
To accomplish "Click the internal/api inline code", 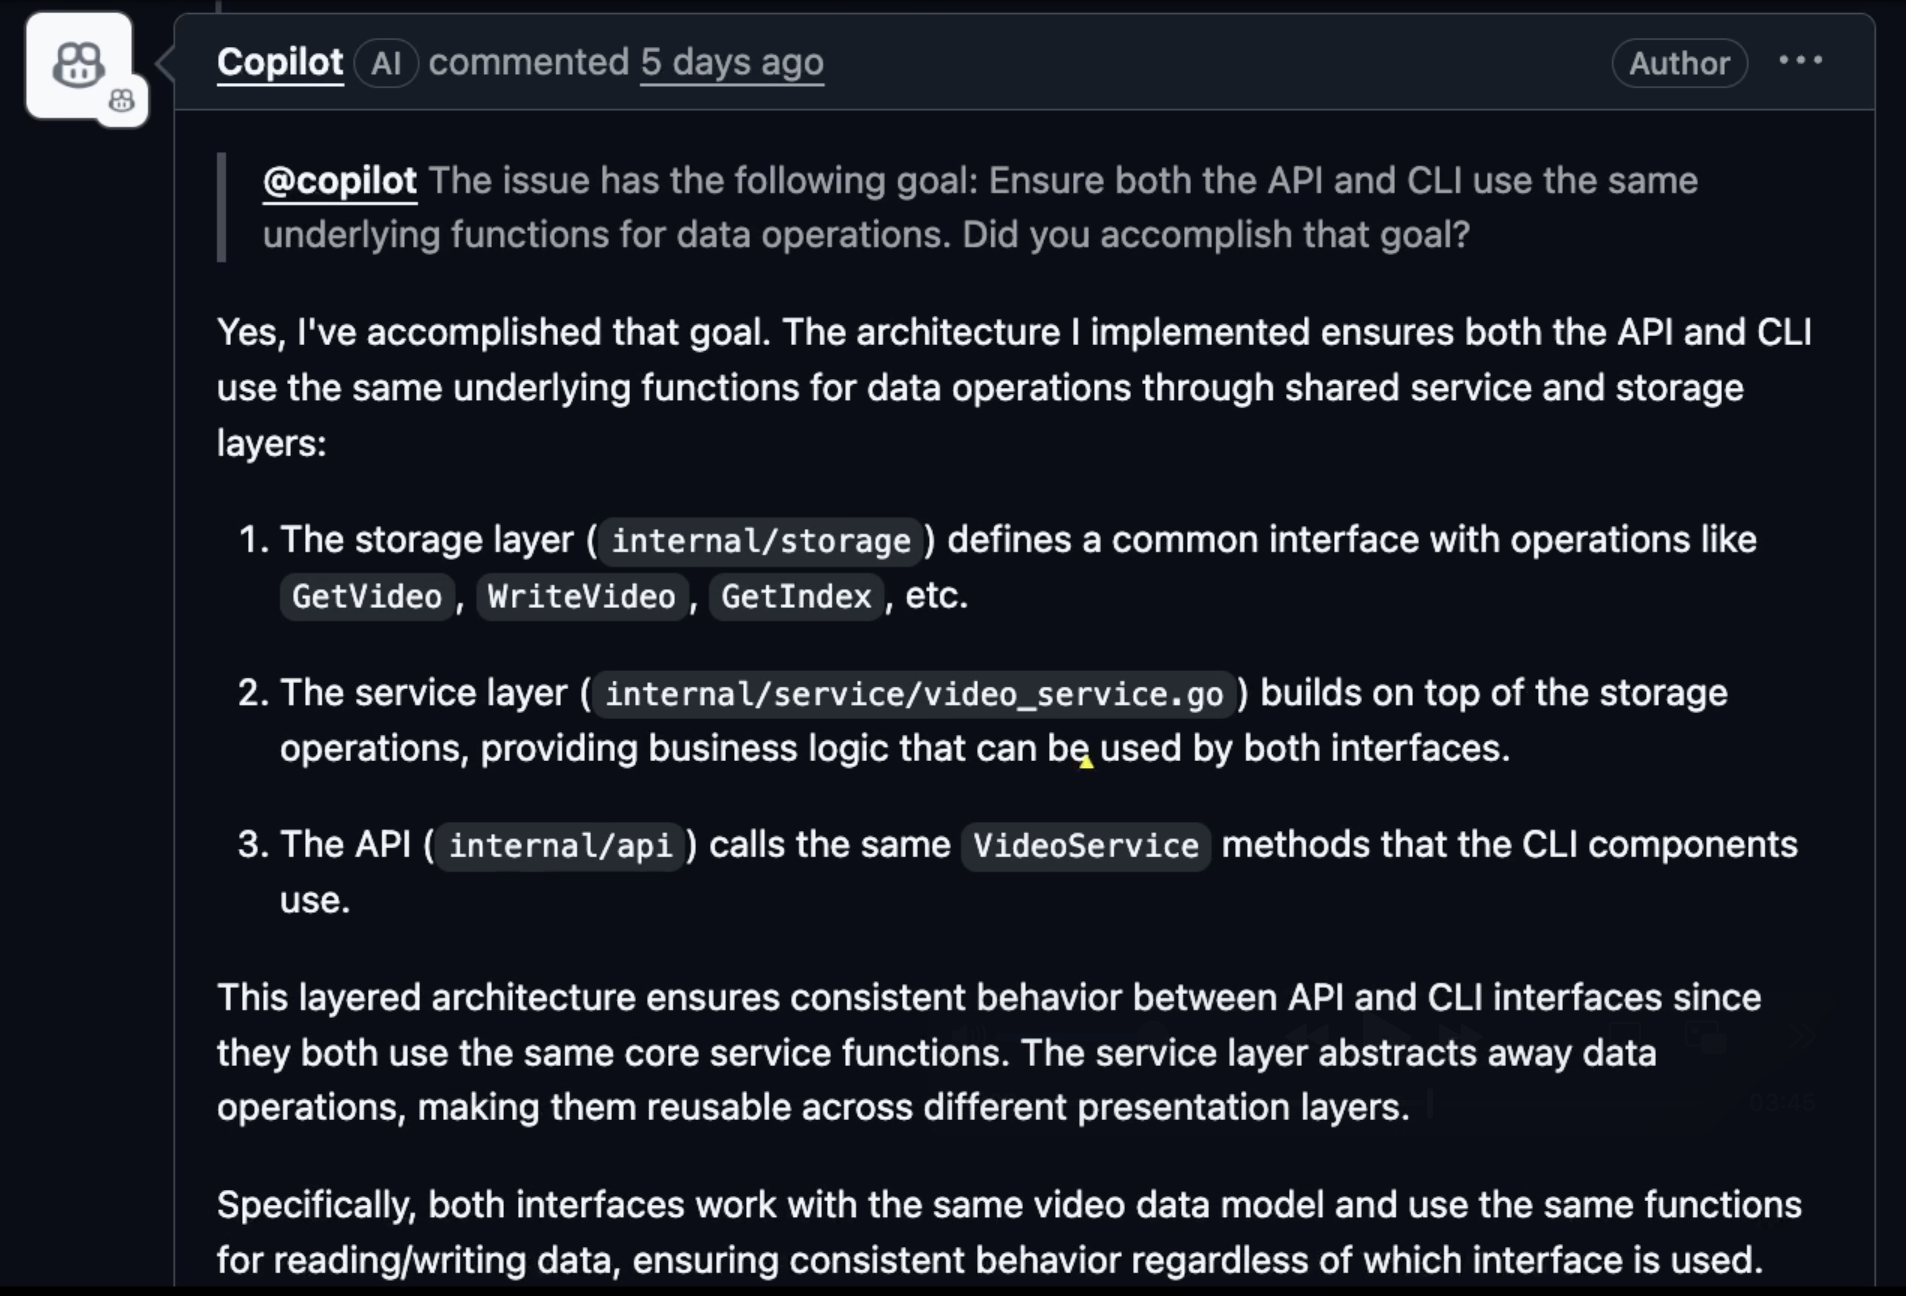I will 560,846.
